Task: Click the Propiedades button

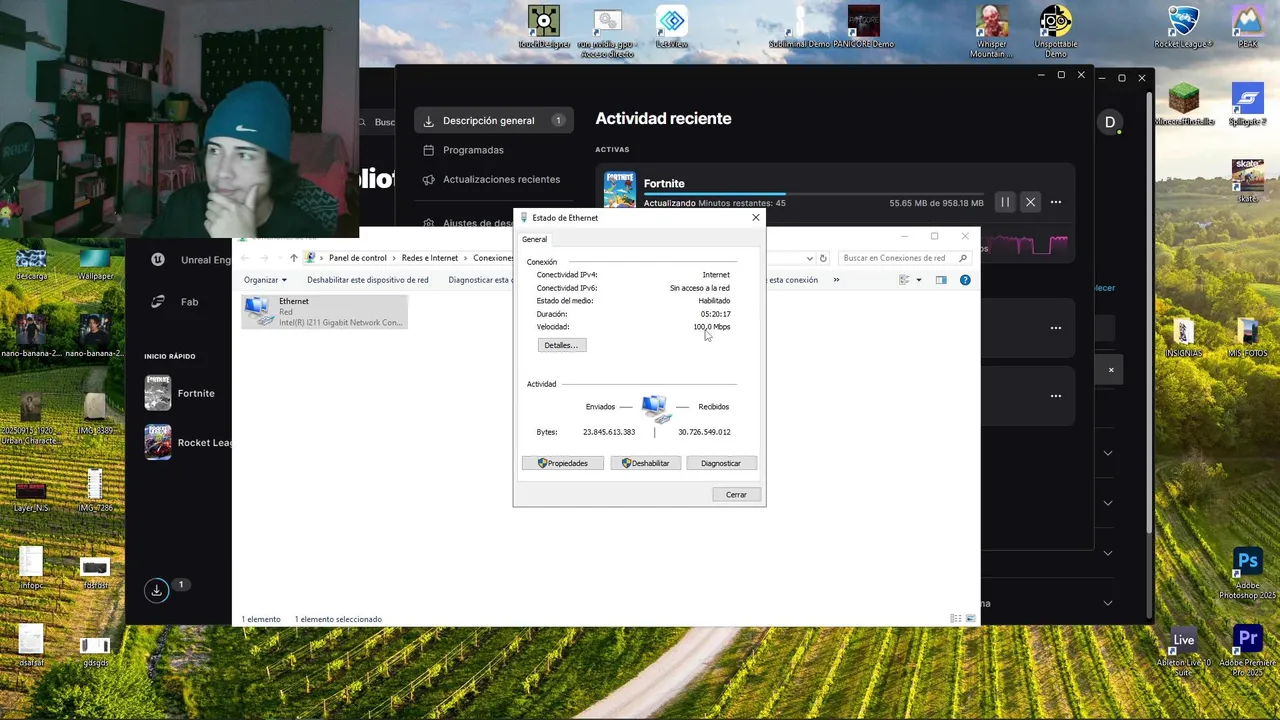Action: pyautogui.click(x=563, y=463)
